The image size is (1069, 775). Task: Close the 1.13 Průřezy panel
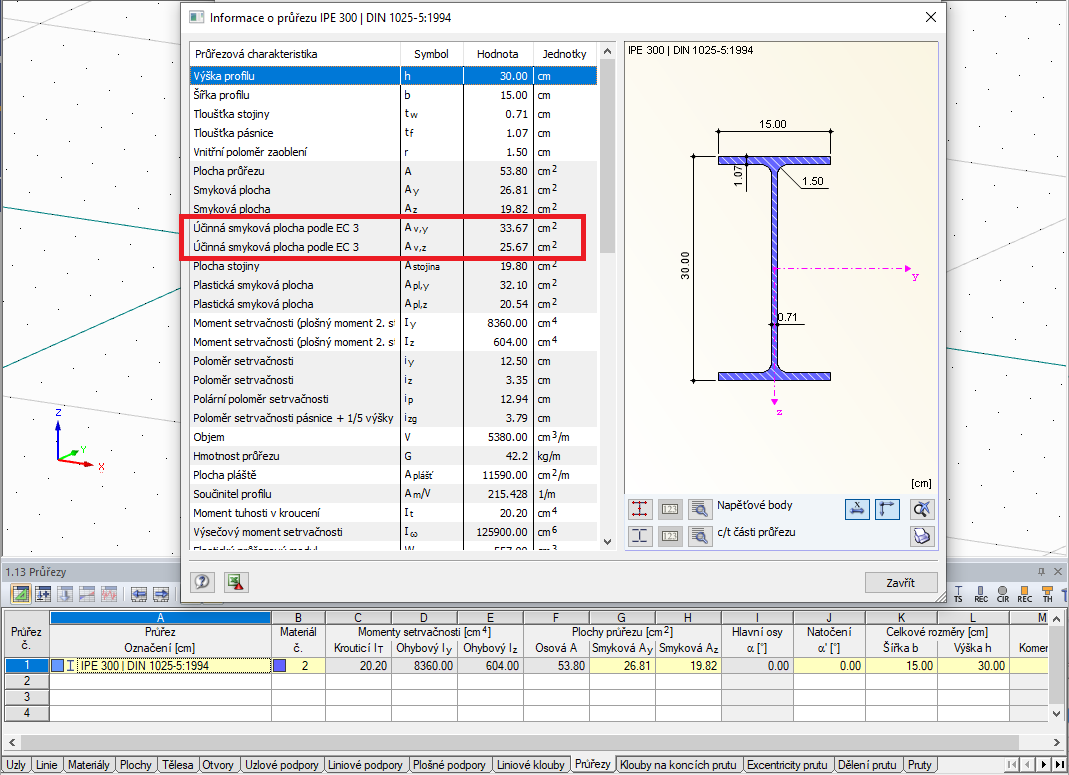pos(1057,571)
